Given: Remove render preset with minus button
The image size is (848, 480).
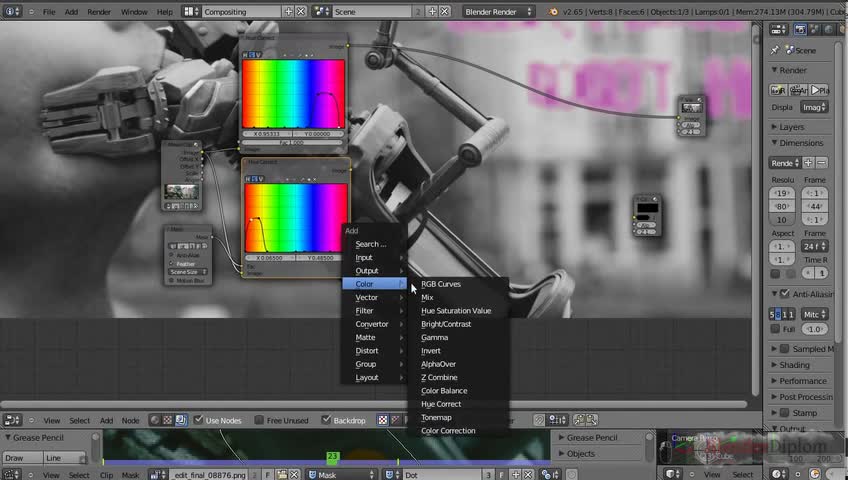Looking at the screenshot, I should click(822, 163).
